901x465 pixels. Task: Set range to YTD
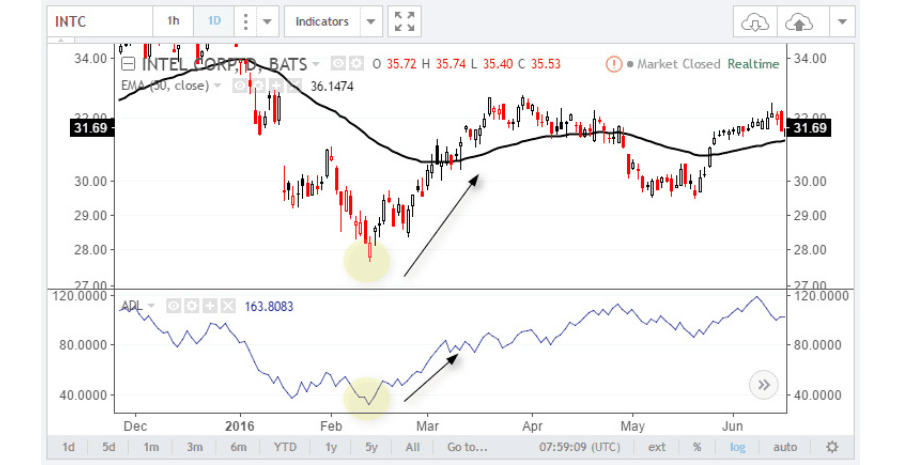[285, 447]
